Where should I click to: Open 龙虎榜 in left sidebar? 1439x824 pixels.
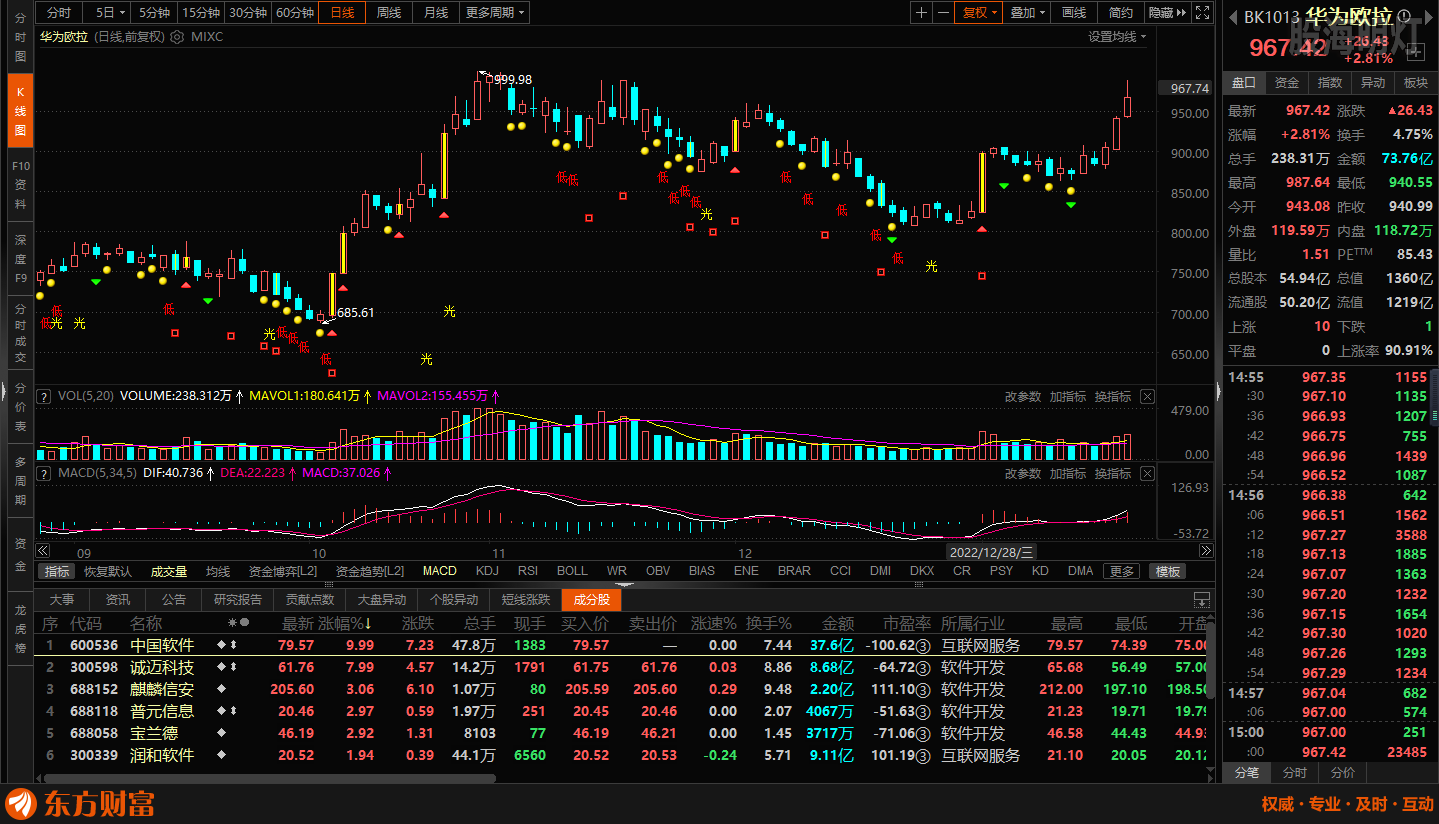[x=20, y=628]
